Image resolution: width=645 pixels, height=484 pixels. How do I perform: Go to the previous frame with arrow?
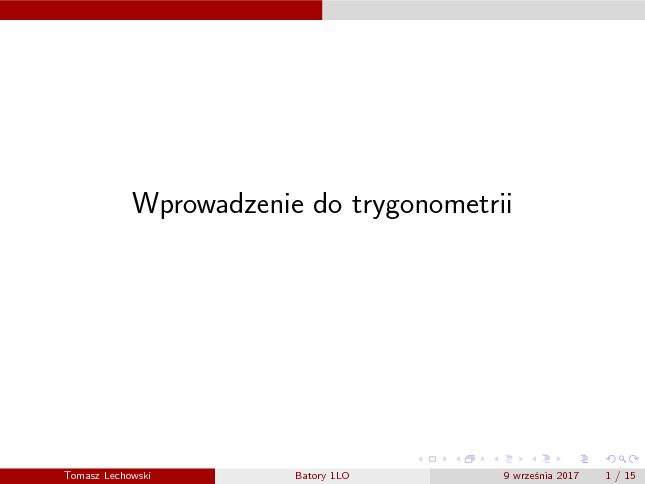(x=458, y=459)
